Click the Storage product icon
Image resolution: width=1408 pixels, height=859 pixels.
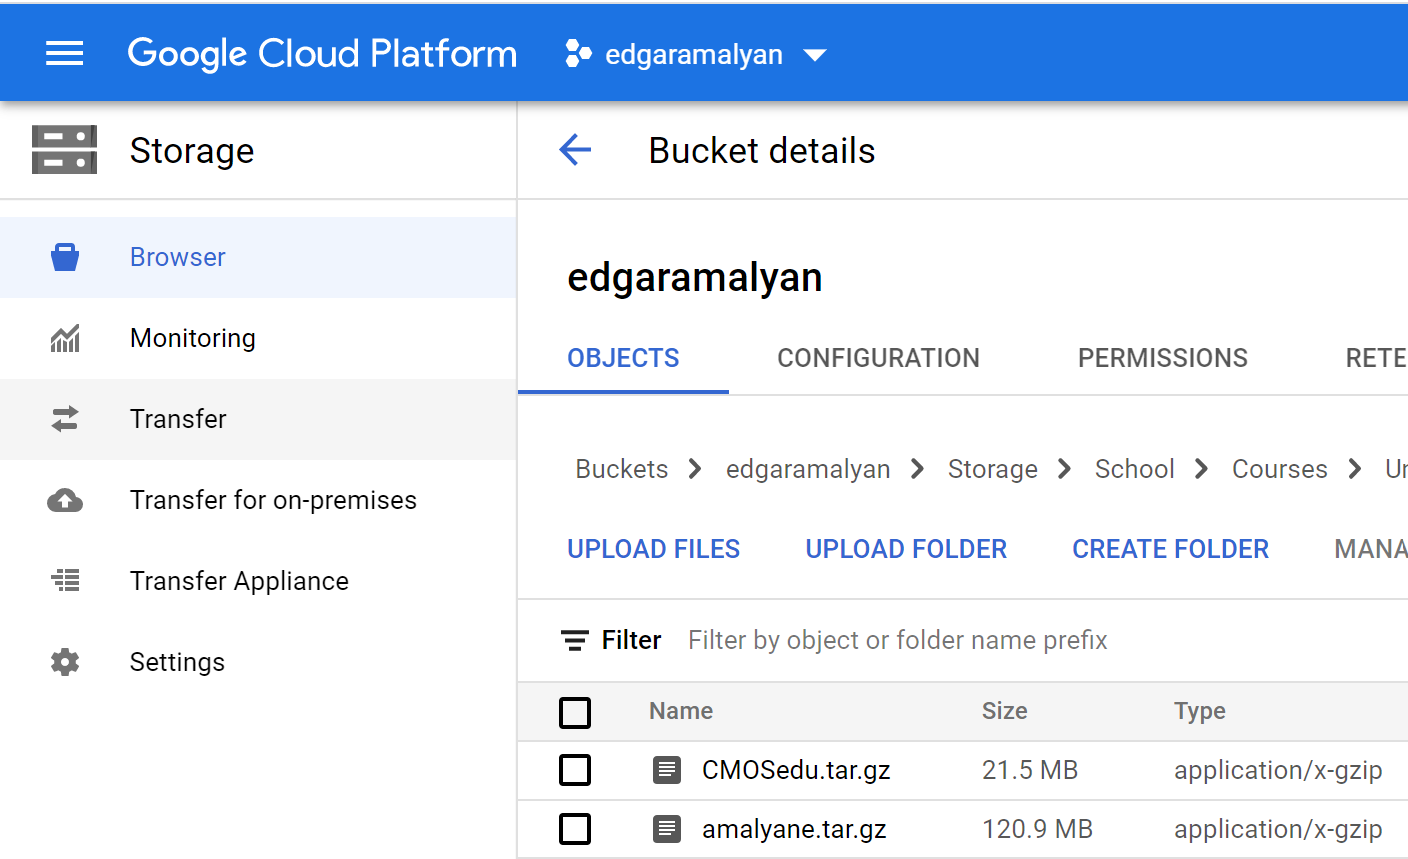coord(65,150)
